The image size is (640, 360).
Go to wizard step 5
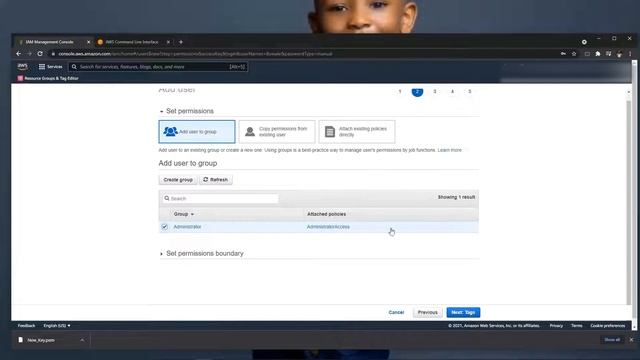[470, 91]
